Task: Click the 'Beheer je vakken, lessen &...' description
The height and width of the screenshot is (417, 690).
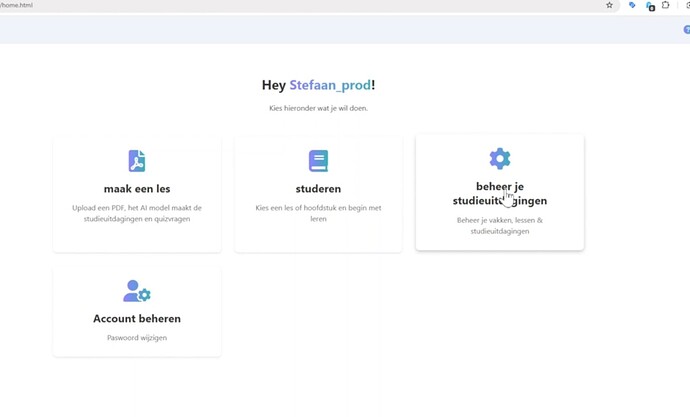Action: pyautogui.click(x=500, y=226)
